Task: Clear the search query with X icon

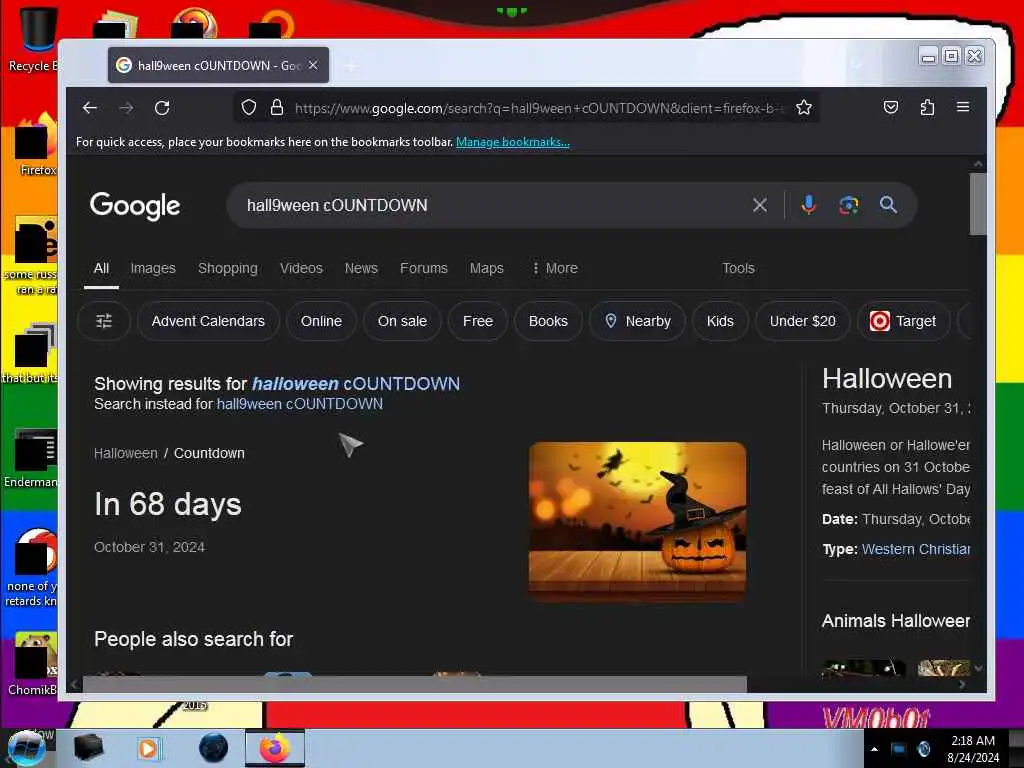Action: 760,205
